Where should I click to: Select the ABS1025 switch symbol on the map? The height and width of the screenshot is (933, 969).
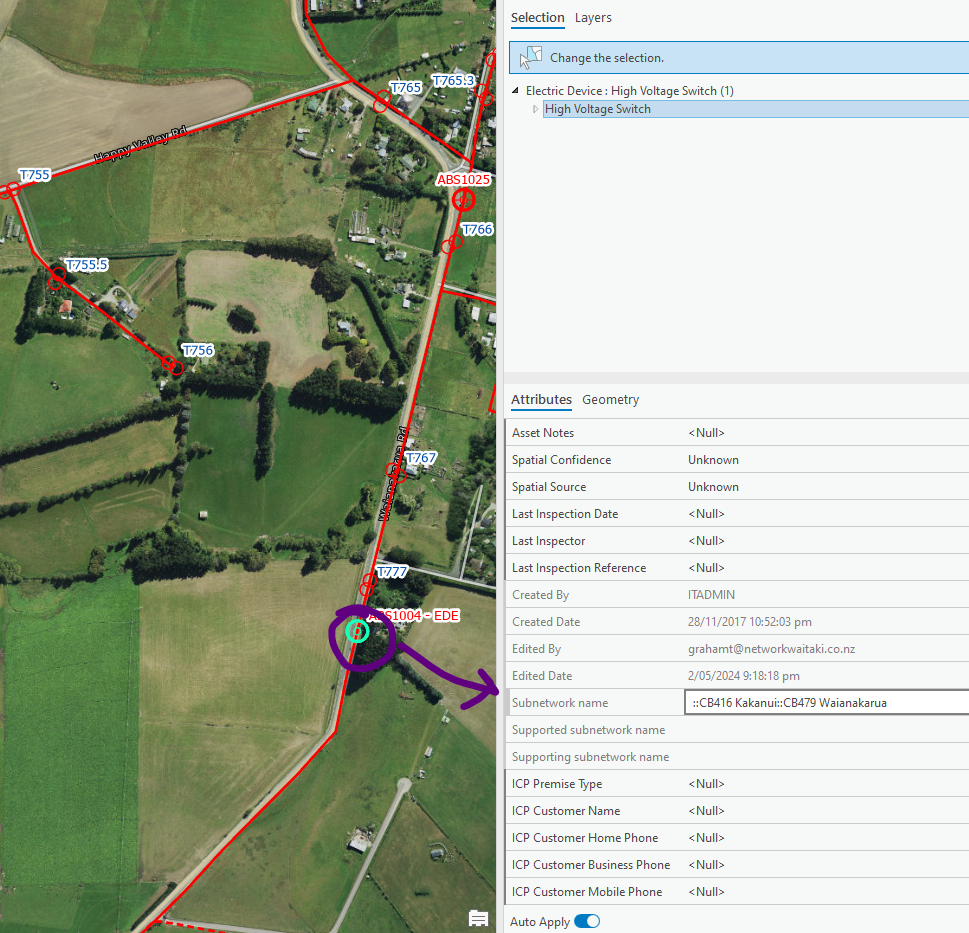(x=463, y=199)
